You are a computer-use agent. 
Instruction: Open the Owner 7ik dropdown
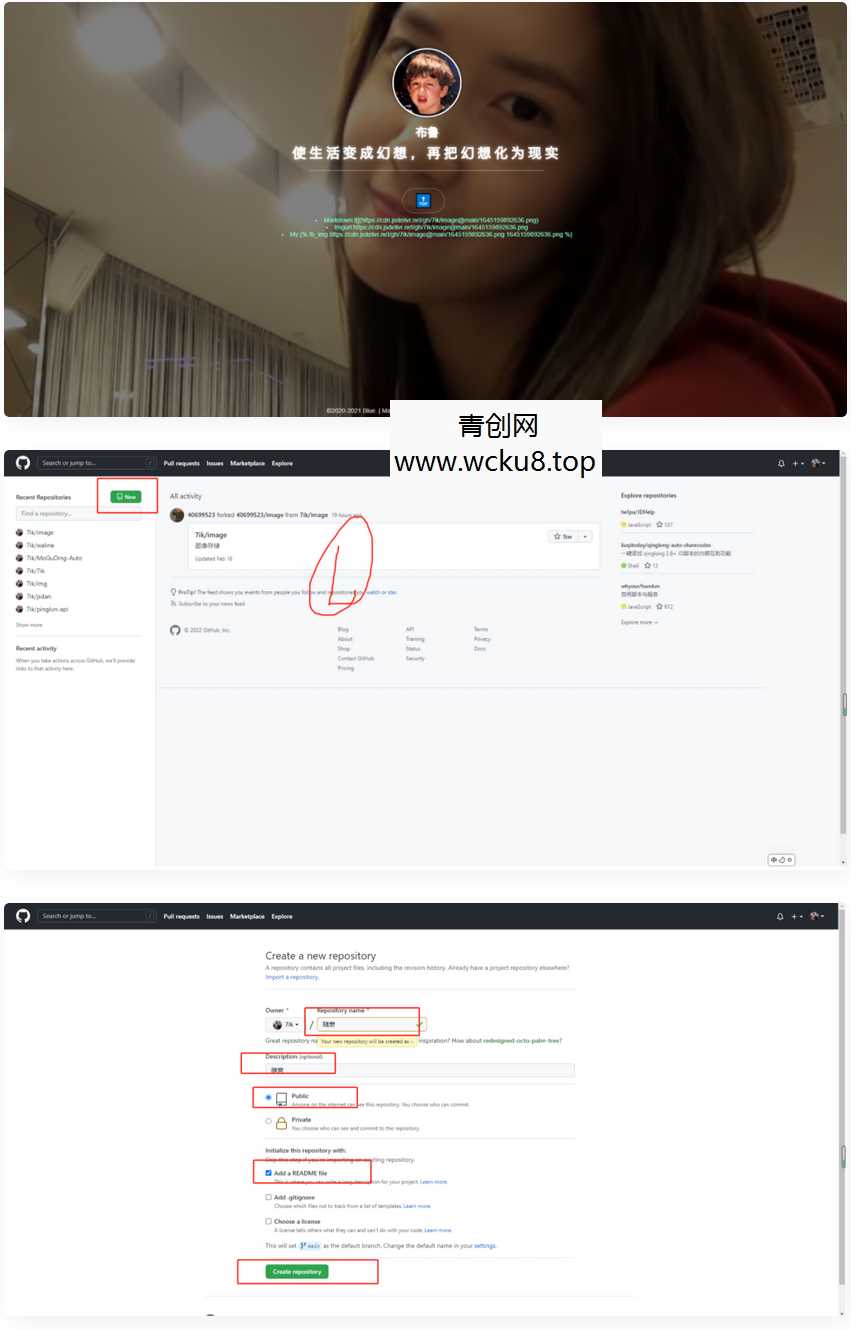(284, 1023)
